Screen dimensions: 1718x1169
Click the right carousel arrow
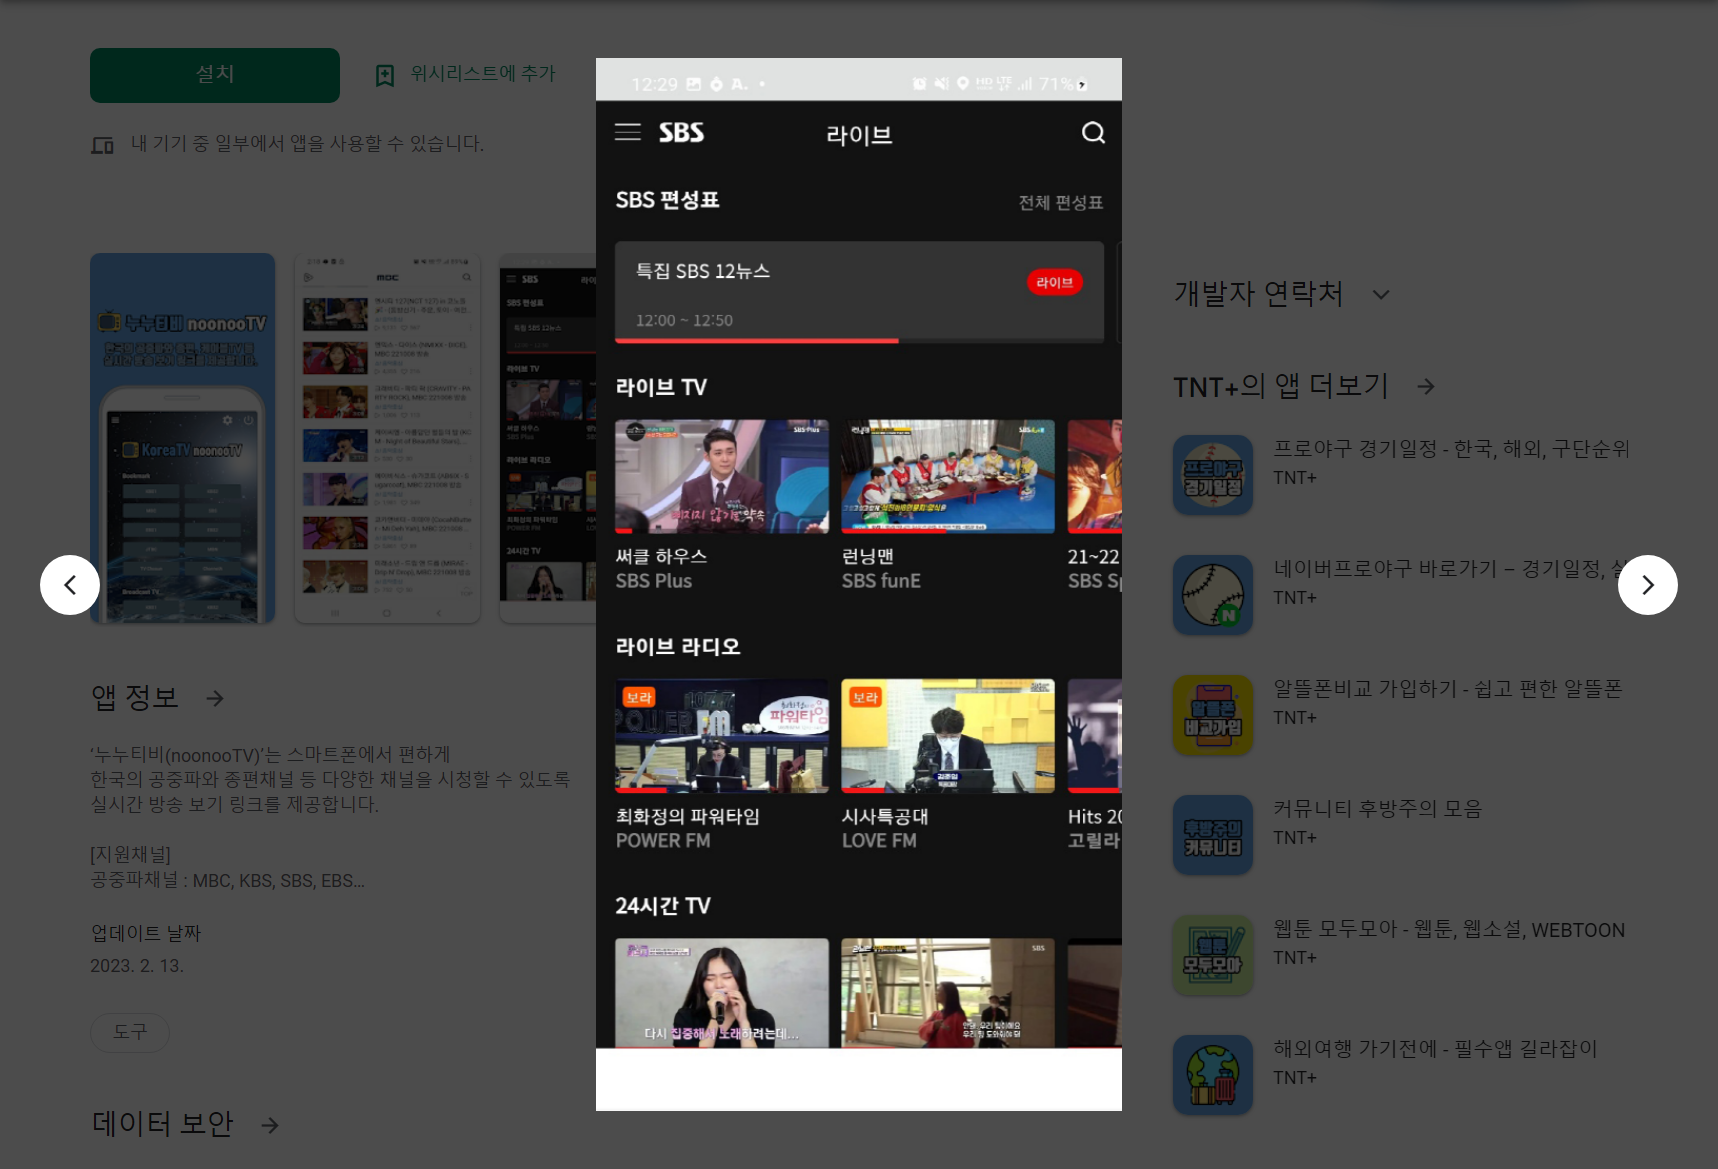(x=1647, y=585)
